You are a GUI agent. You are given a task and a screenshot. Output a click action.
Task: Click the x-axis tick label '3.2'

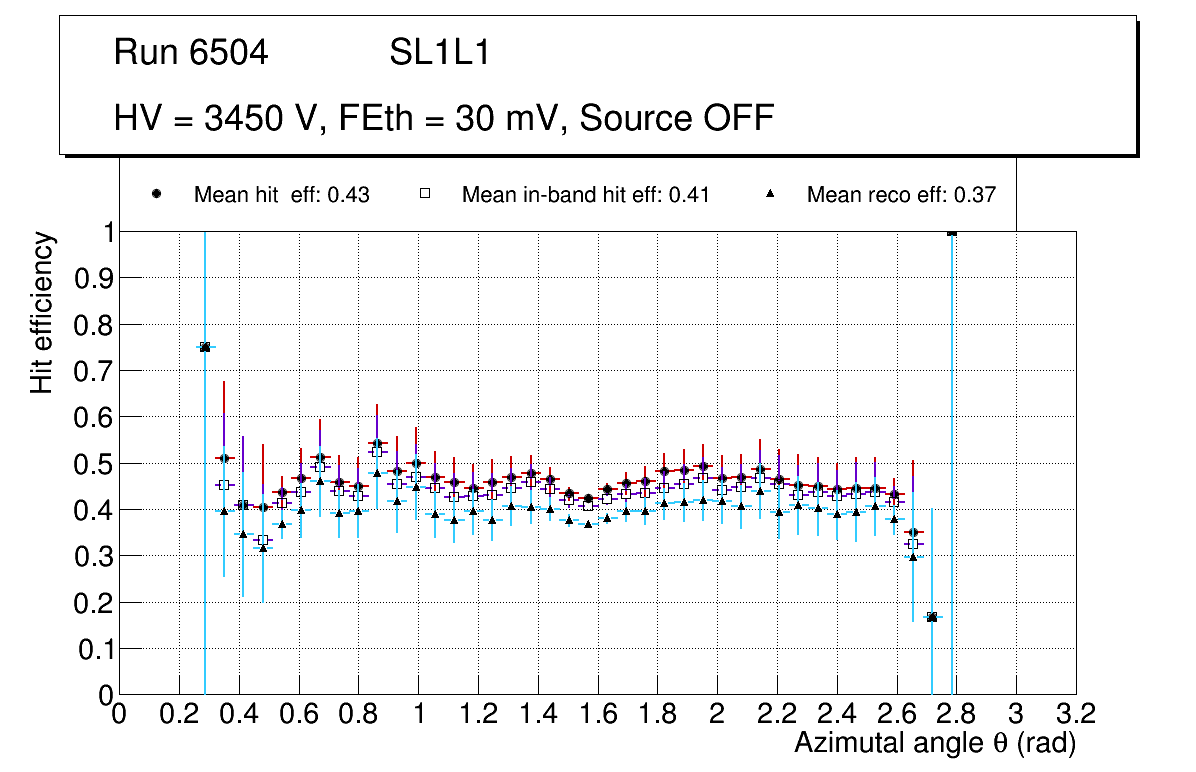click(x=1075, y=714)
